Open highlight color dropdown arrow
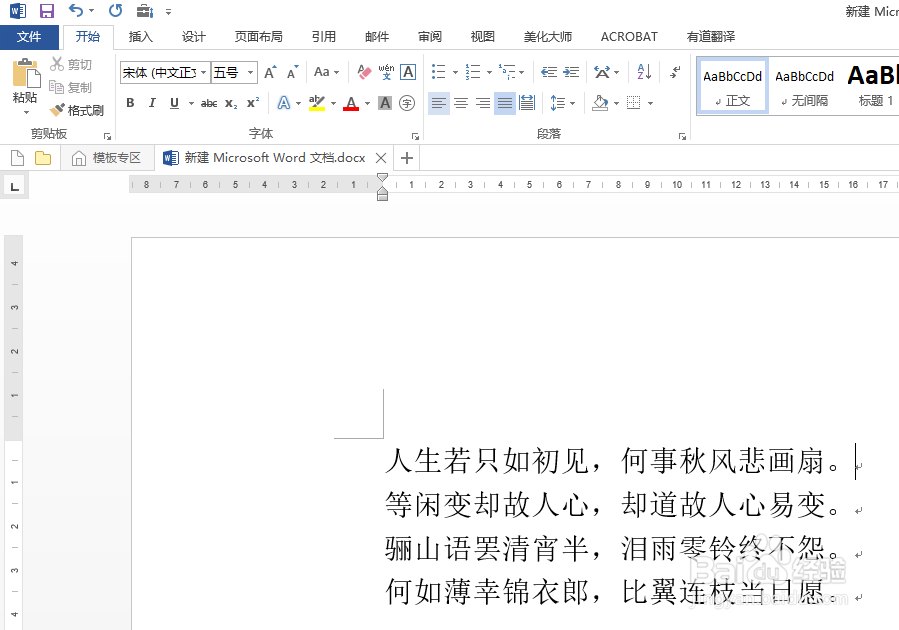This screenshot has height=630, width=899. coord(333,104)
